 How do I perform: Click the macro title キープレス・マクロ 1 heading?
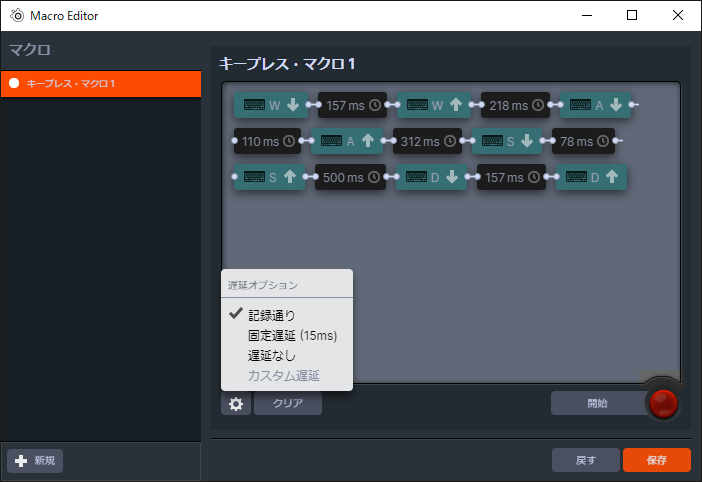coord(287,64)
